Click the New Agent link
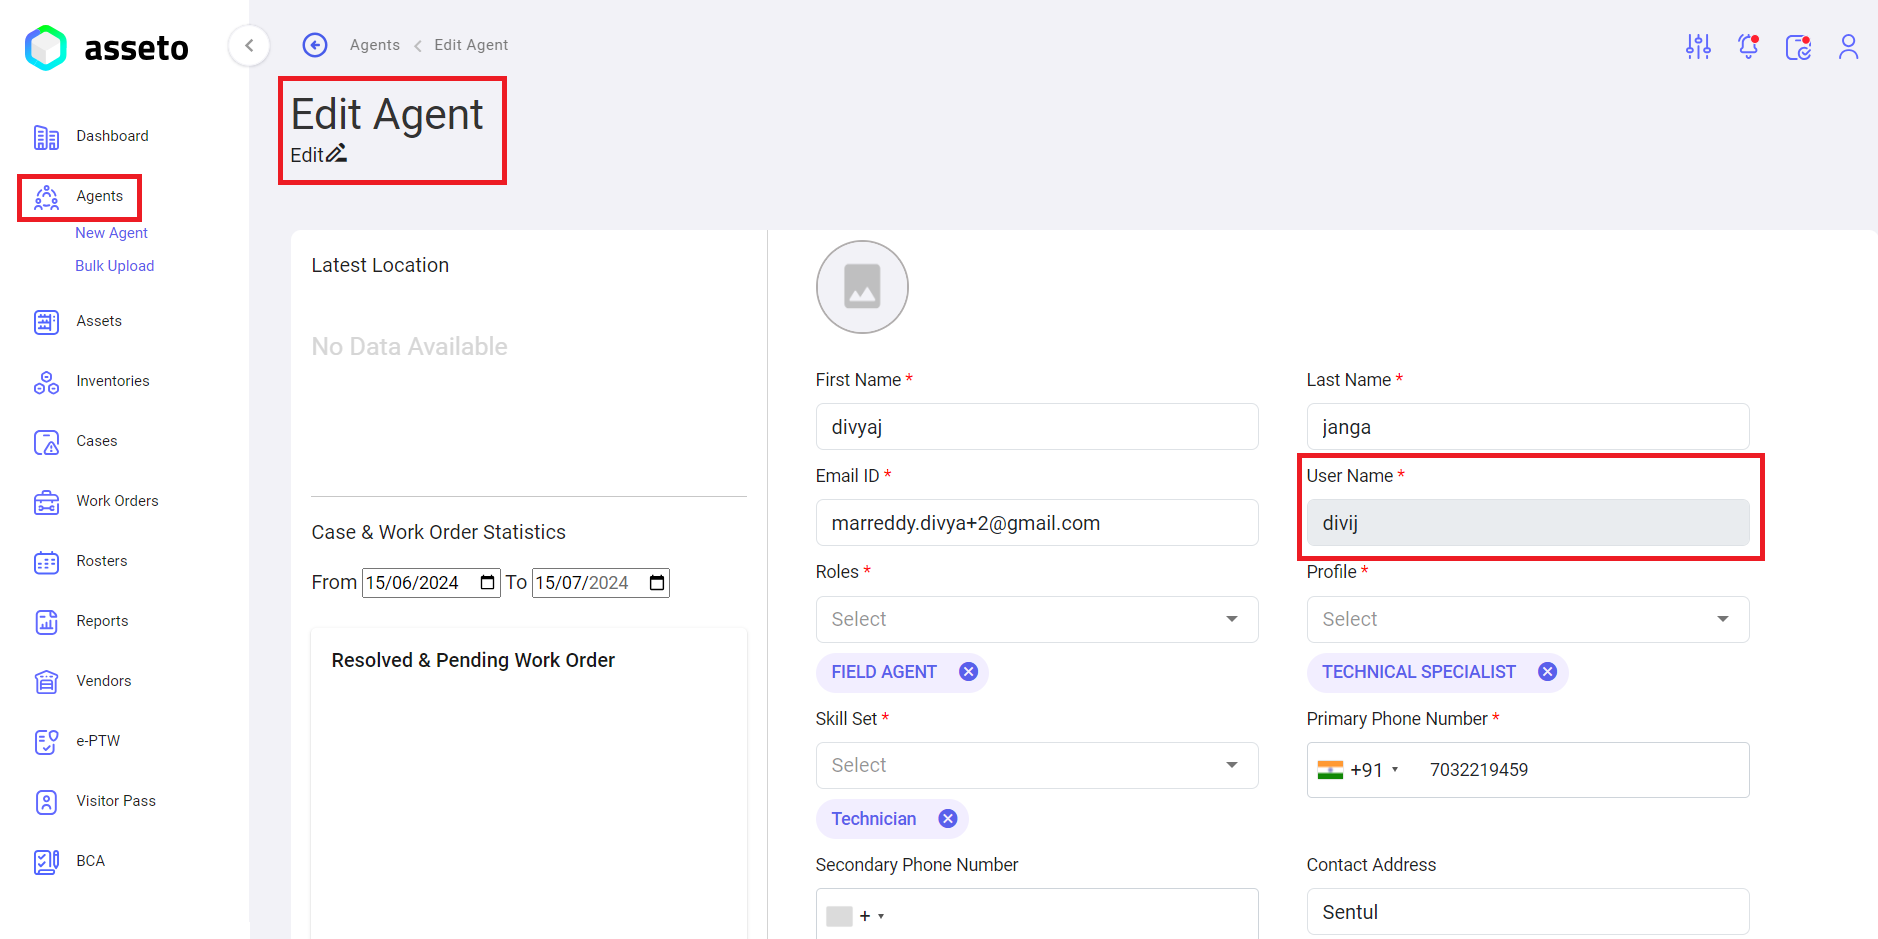 (111, 233)
